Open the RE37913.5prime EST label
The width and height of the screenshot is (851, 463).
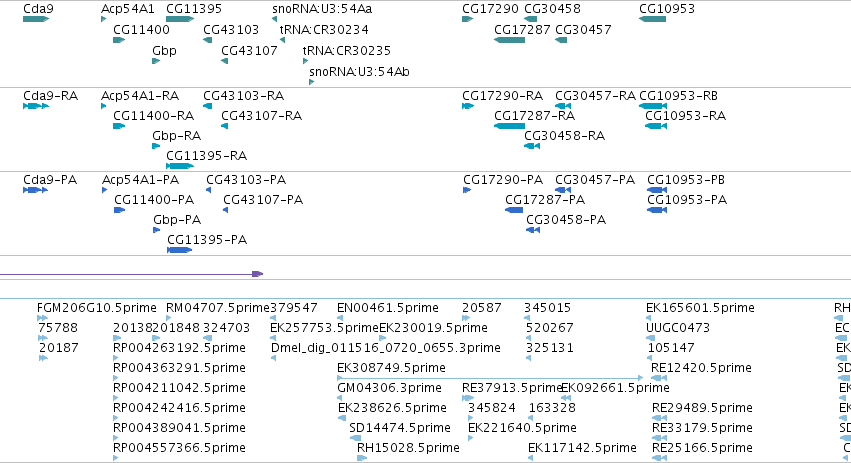(x=512, y=388)
